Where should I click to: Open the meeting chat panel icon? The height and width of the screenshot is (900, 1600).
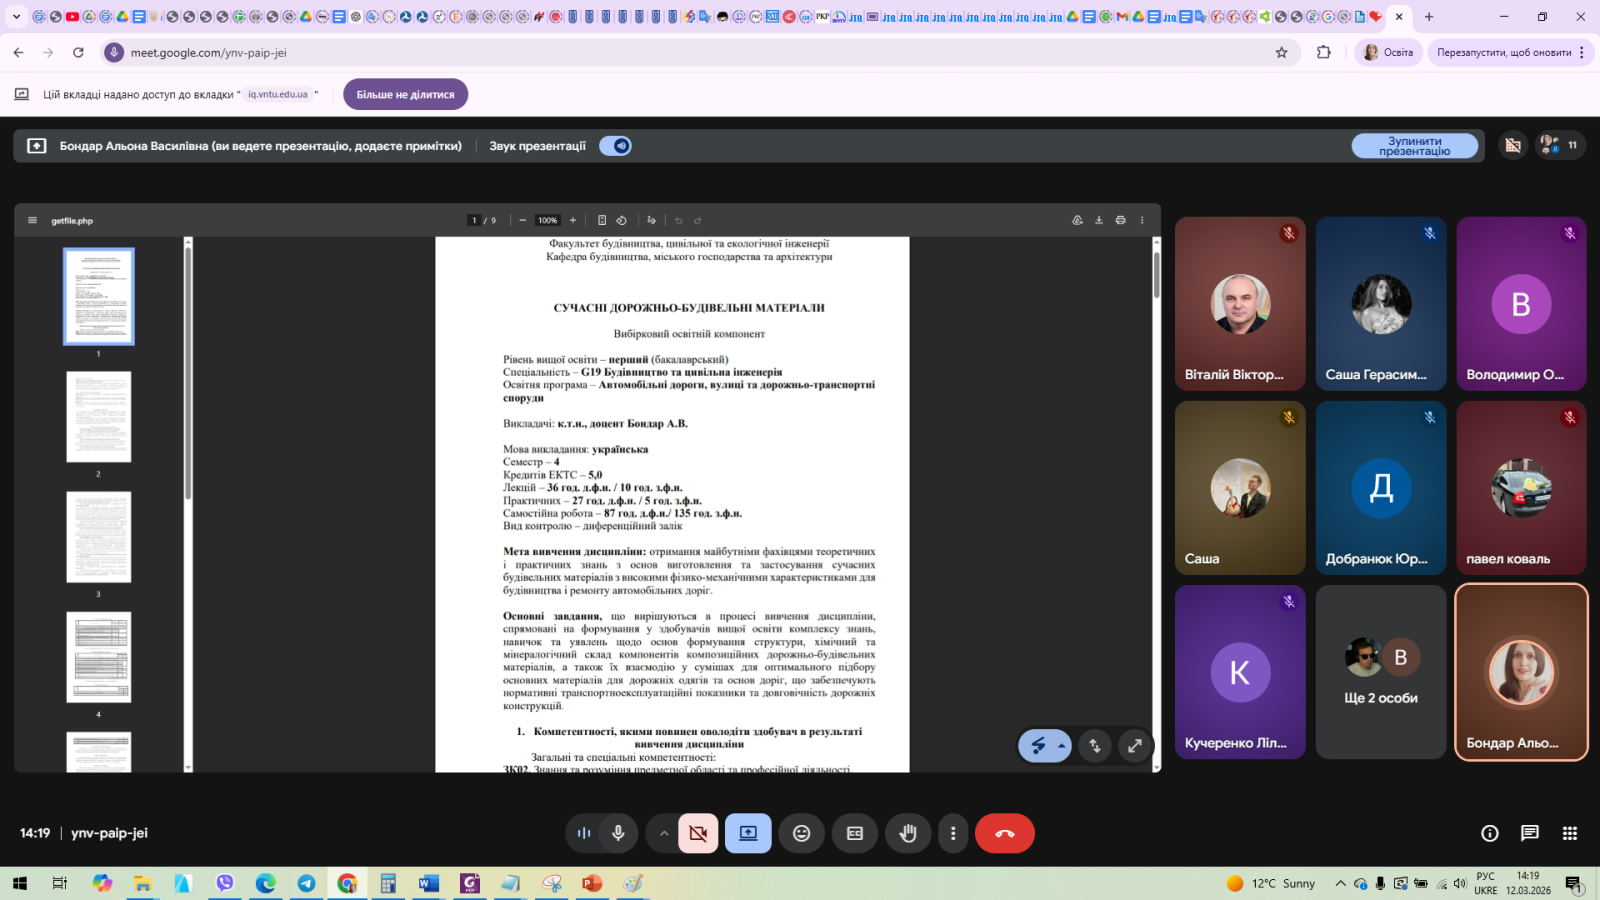coord(1529,833)
